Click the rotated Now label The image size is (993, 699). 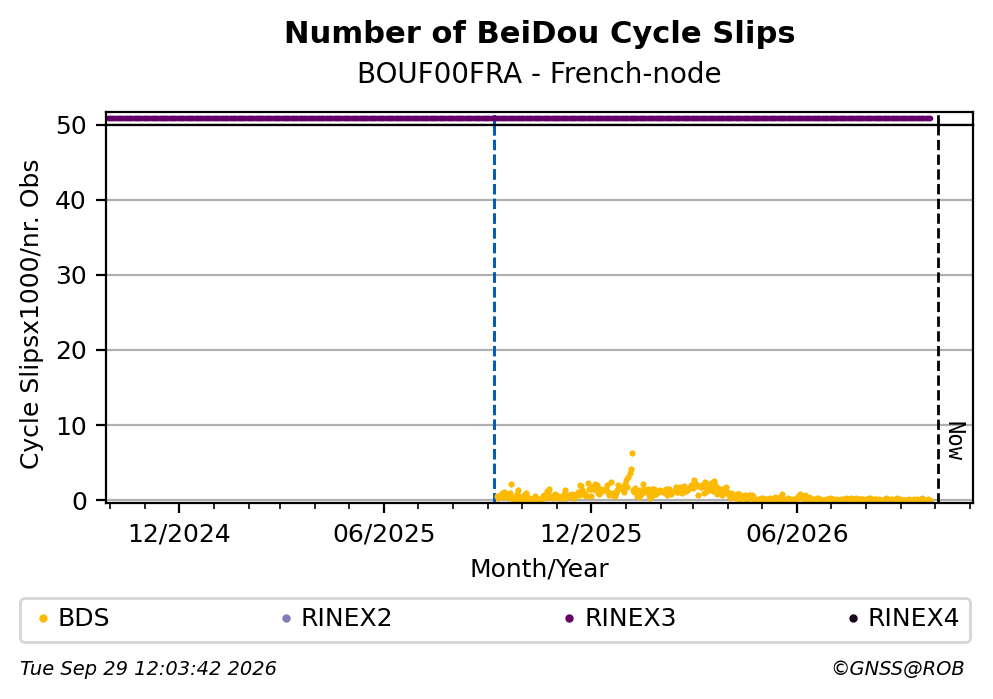pos(956,441)
